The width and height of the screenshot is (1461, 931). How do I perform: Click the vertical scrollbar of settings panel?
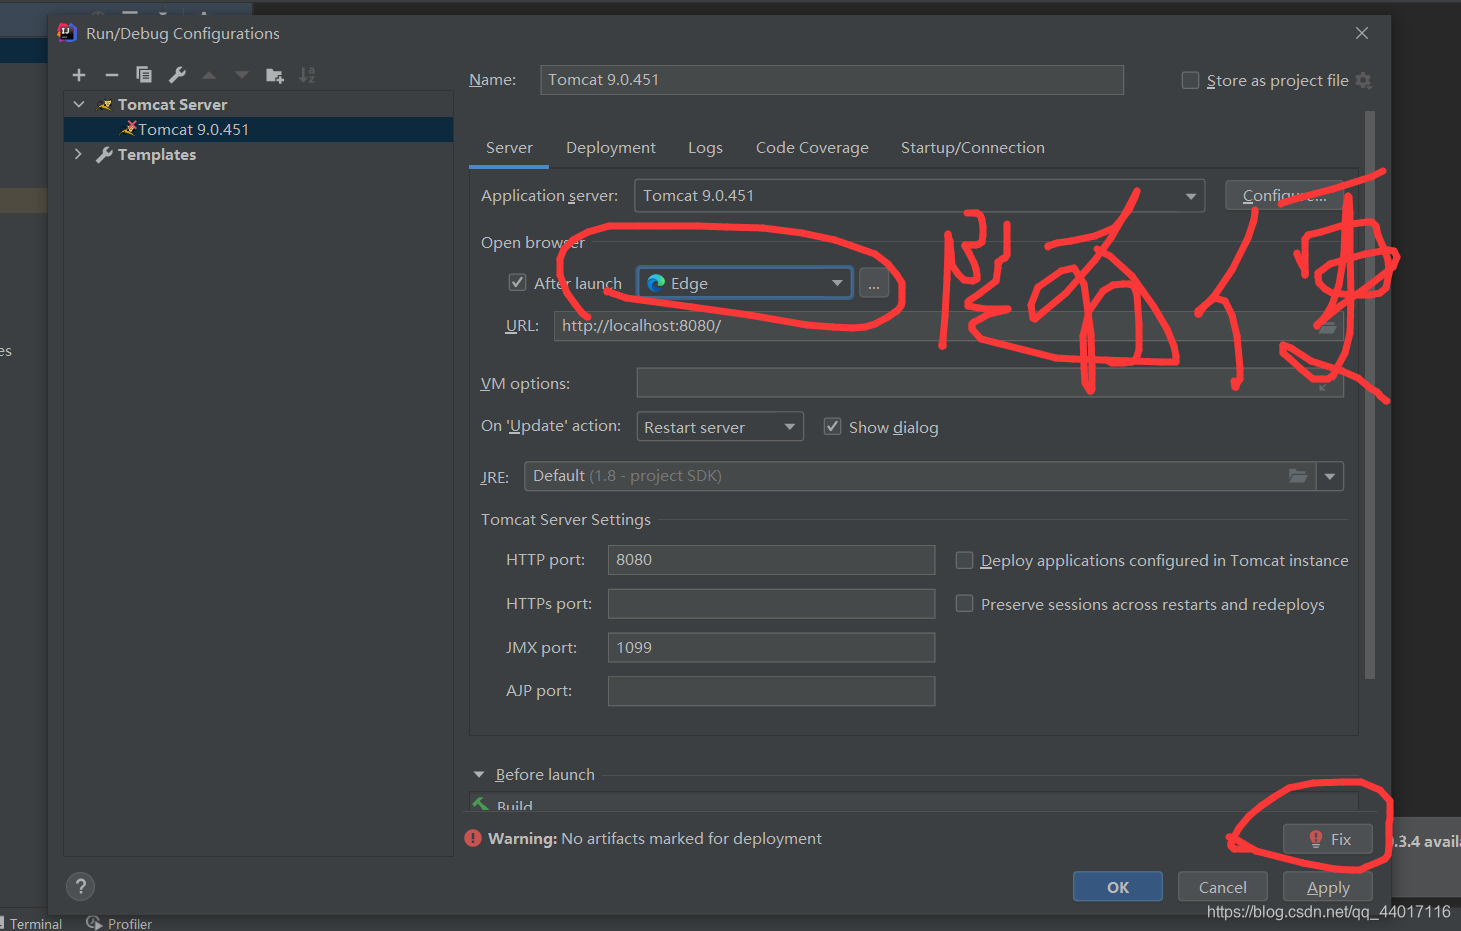pos(1369,395)
